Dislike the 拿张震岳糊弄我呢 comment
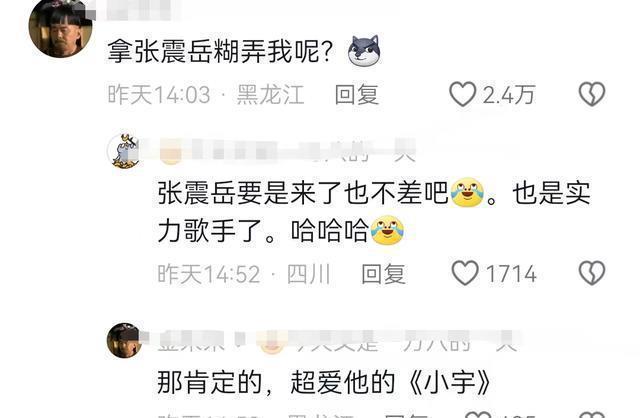This screenshot has width=640, height=418. tap(592, 94)
